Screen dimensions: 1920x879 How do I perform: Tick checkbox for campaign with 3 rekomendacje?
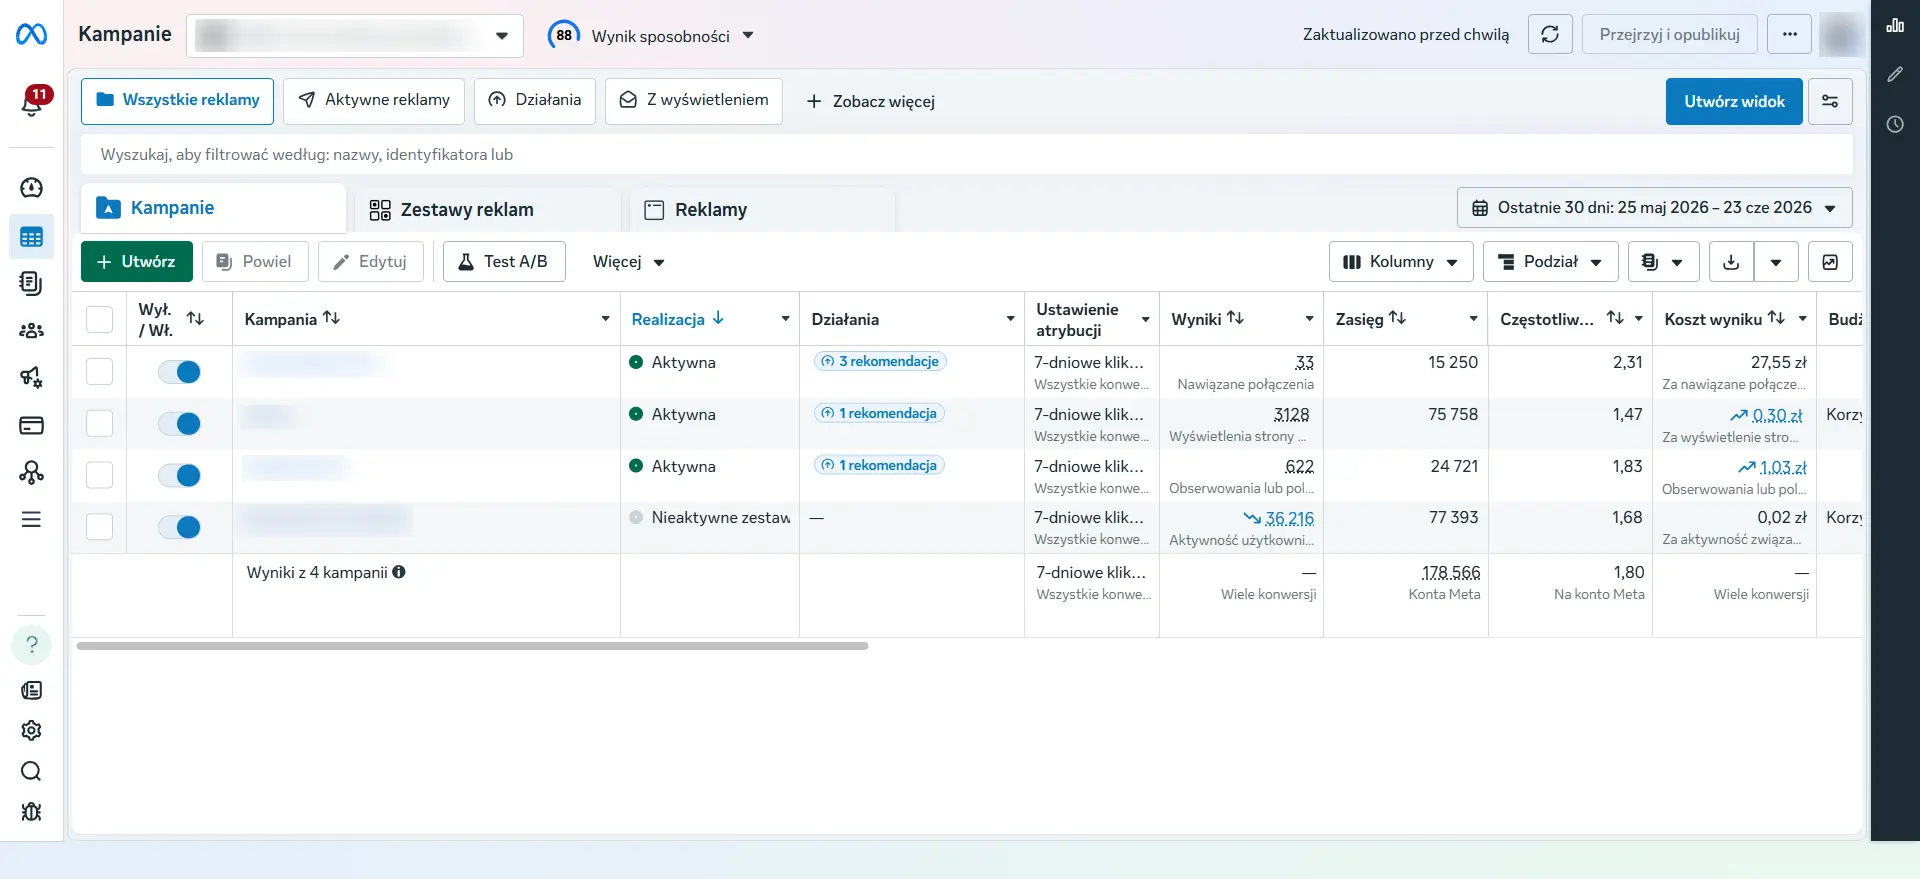coord(99,371)
